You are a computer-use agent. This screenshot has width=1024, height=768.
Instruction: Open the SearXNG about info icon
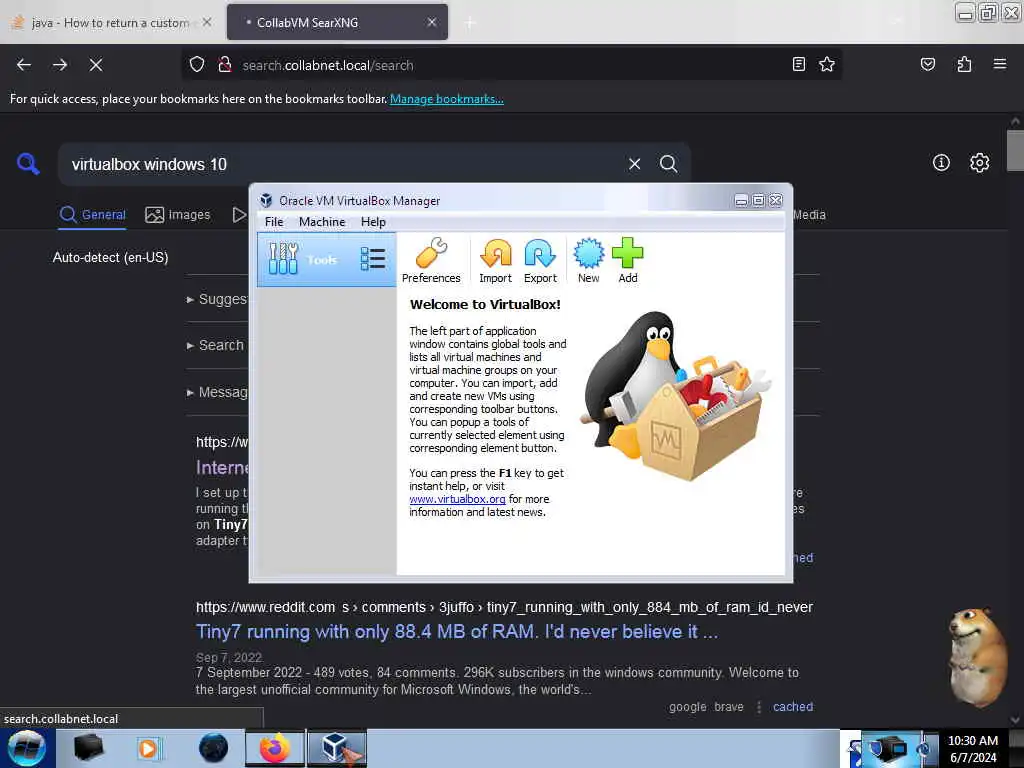(x=941, y=163)
